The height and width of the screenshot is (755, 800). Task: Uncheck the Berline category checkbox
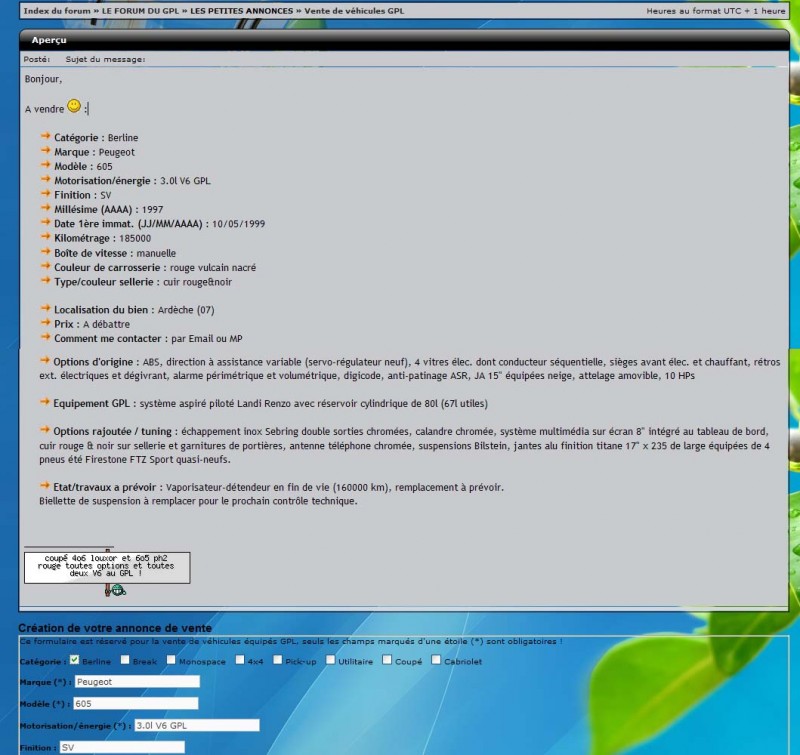click(x=74, y=660)
